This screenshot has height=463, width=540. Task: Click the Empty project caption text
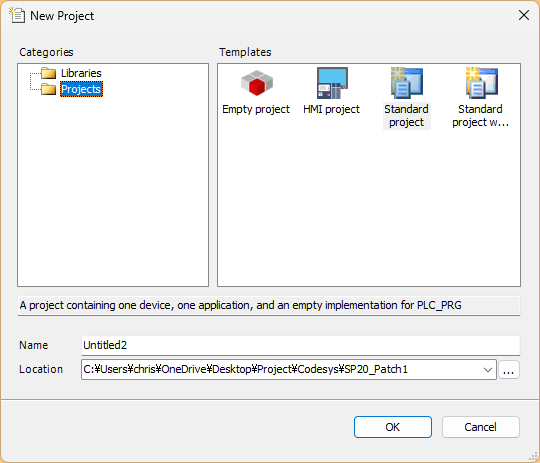coord(256,109)
